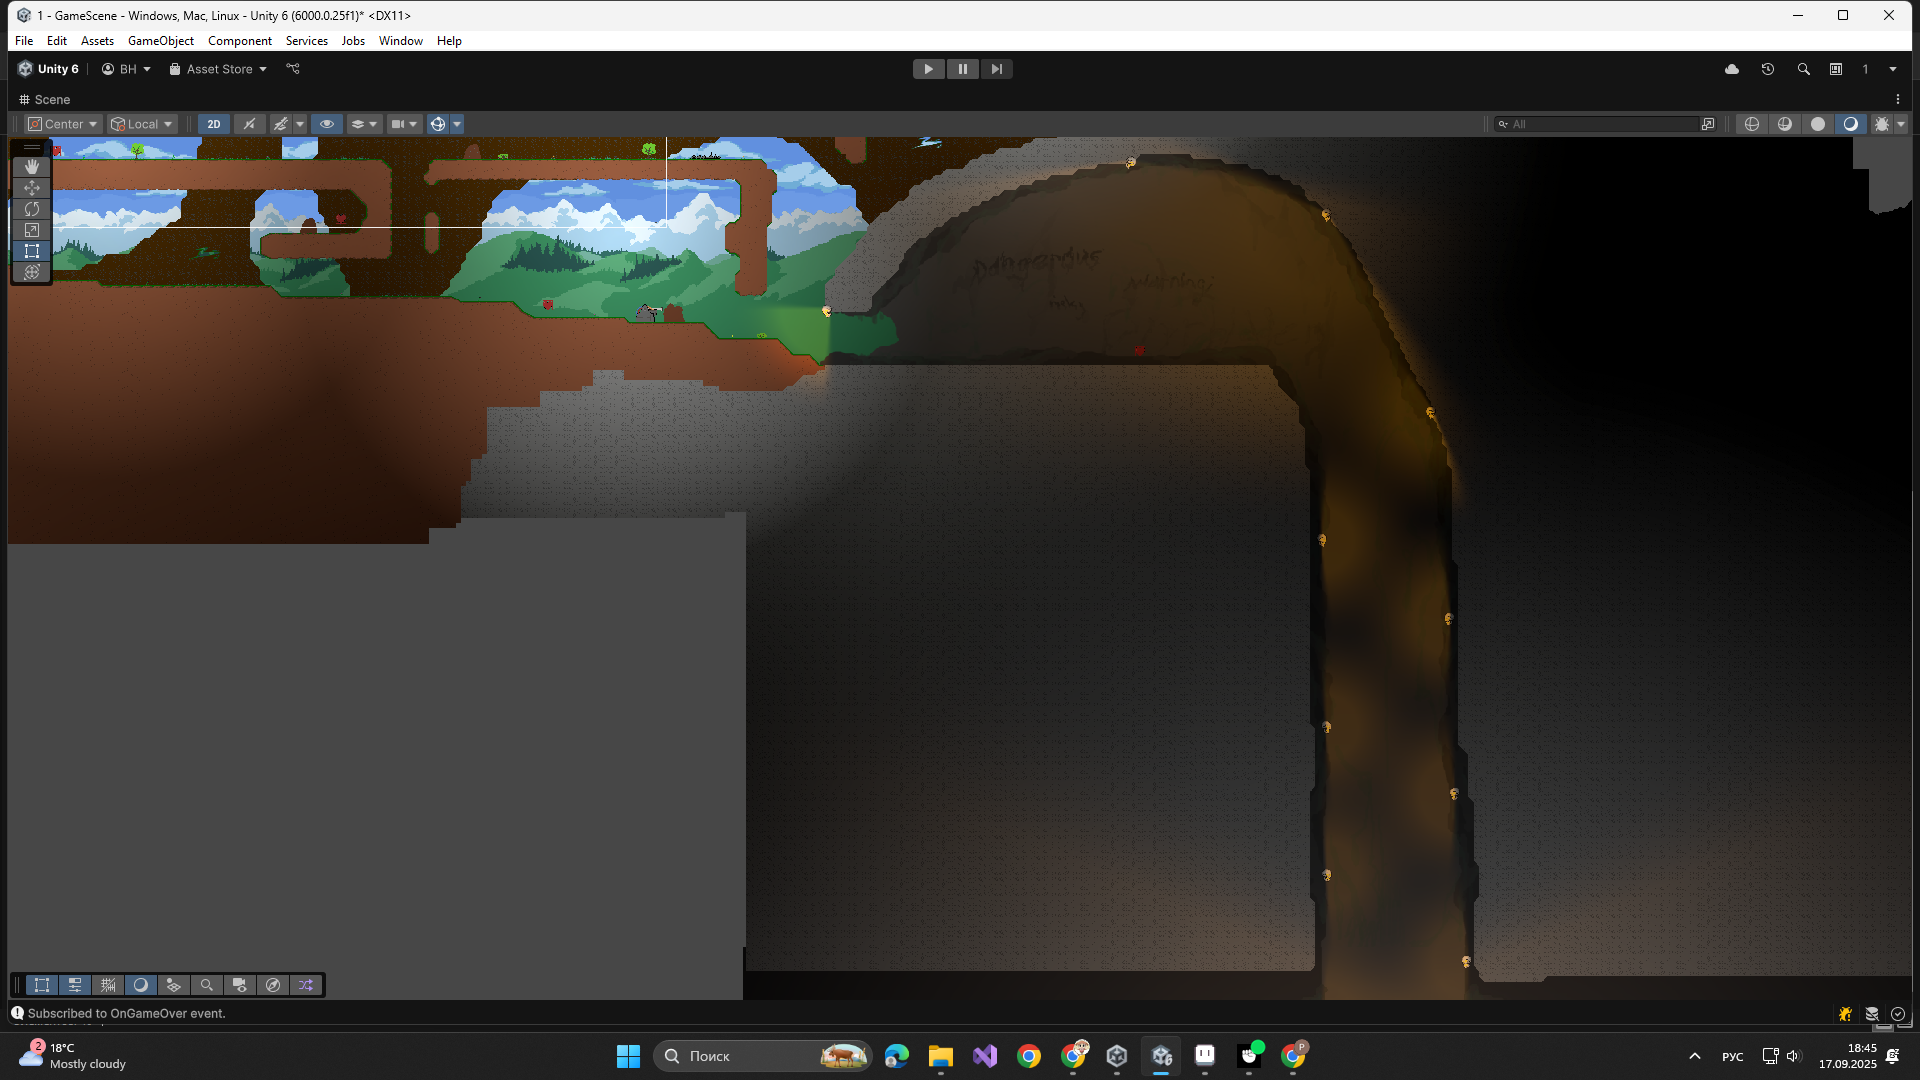Enable wireframe draw mode

click(1752, 124)
